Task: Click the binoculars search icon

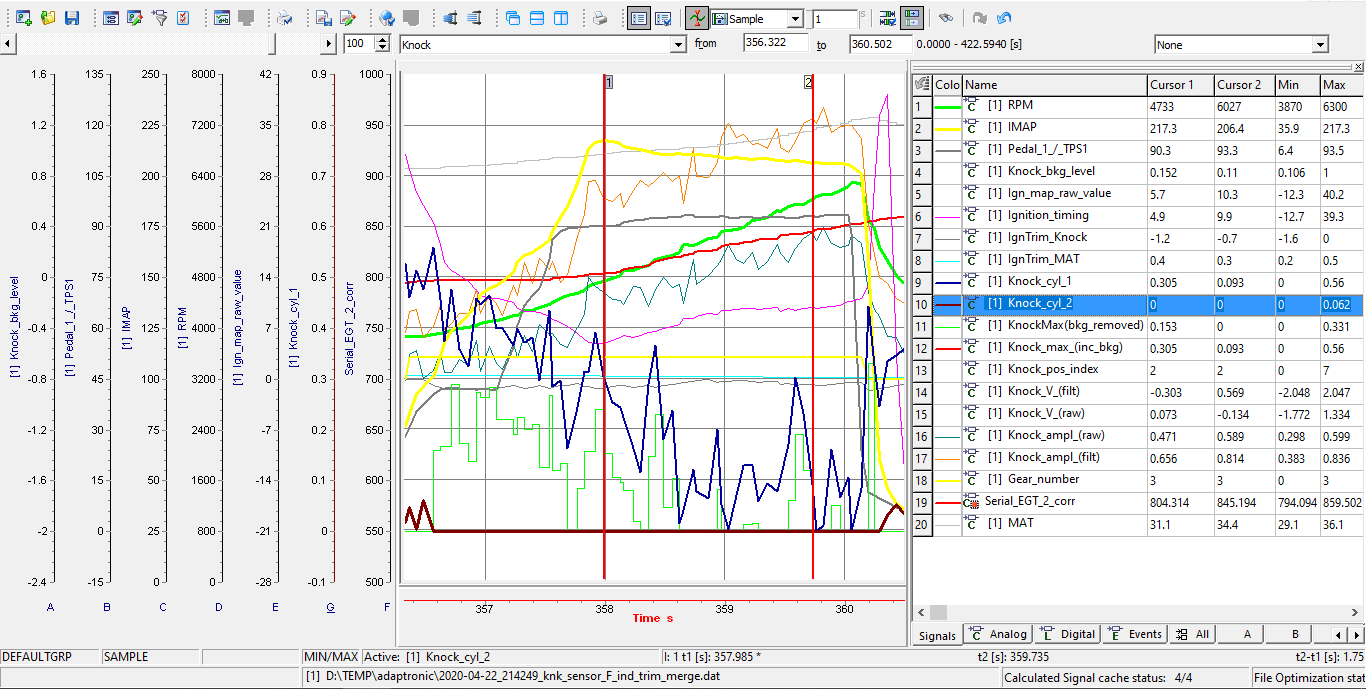Action: tap(945, 18)
